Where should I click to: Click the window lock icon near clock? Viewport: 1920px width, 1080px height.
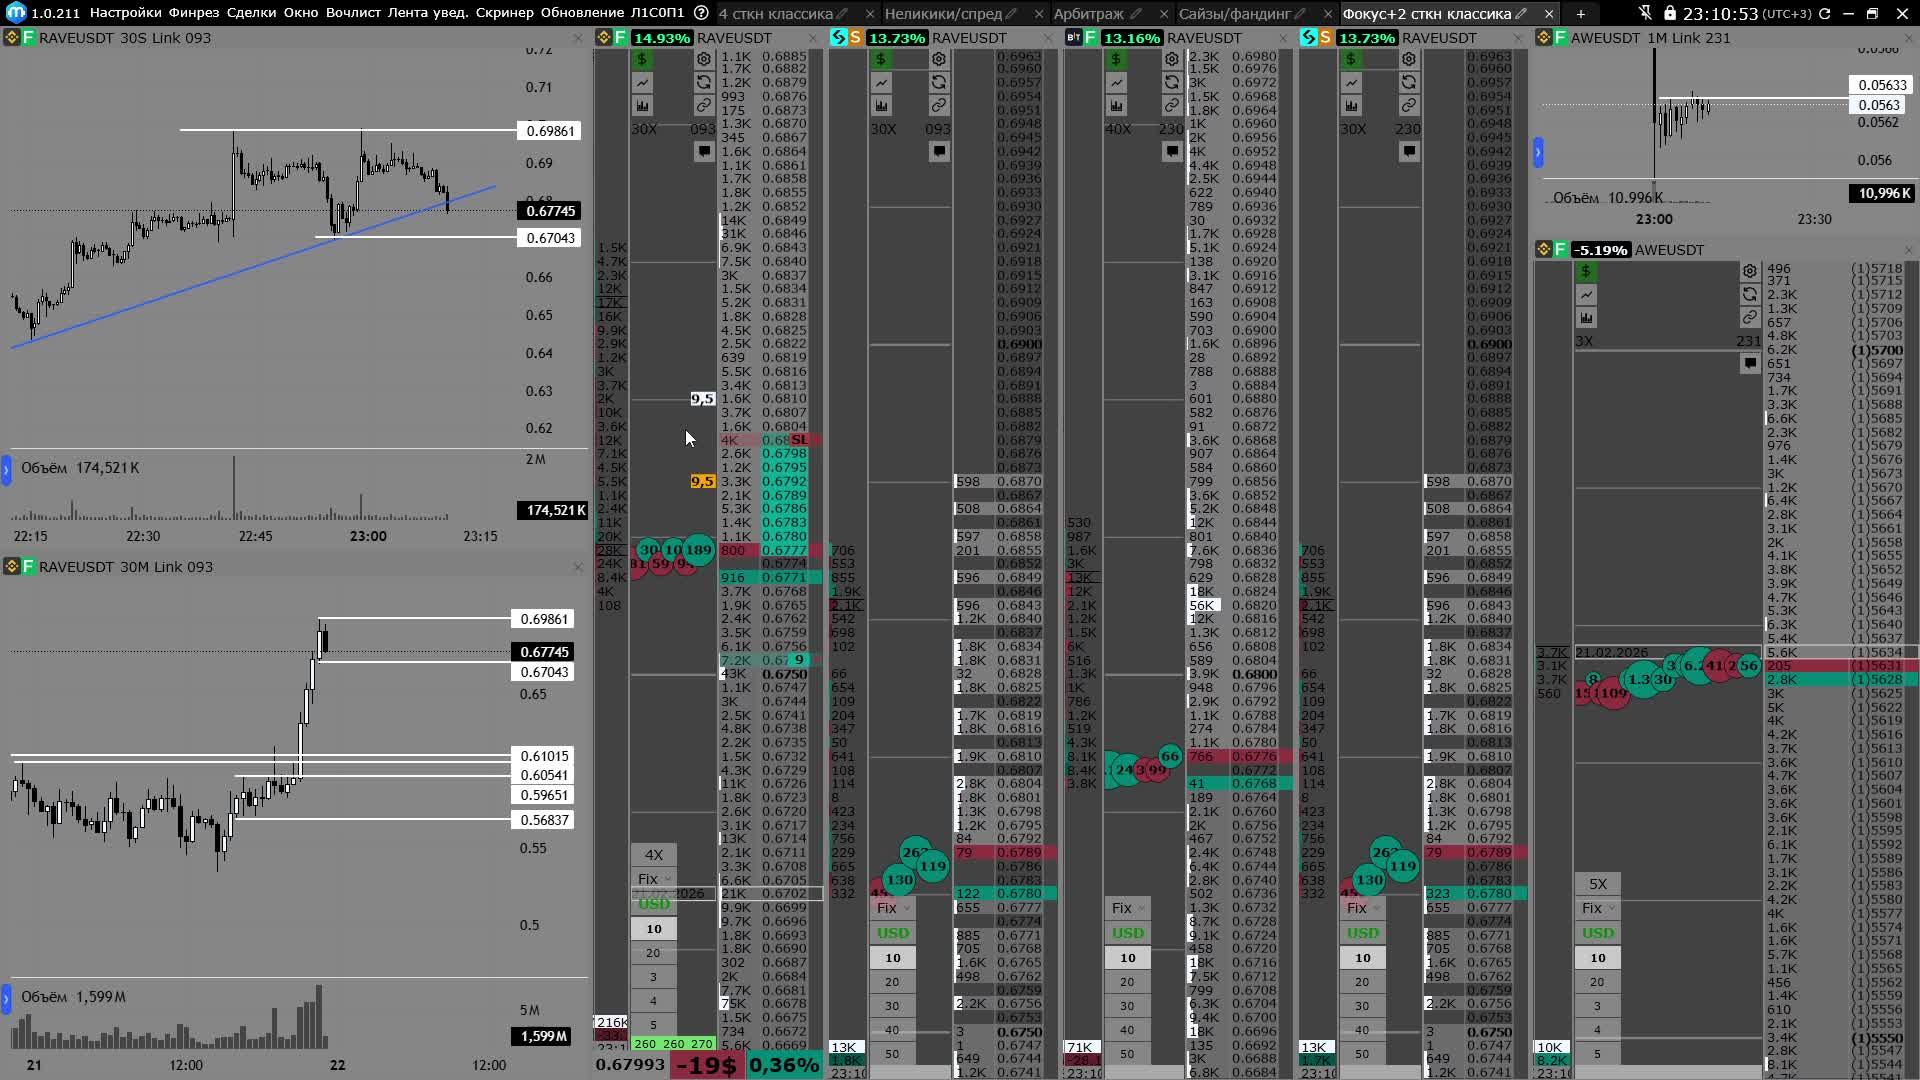(x=1669, y=13)
